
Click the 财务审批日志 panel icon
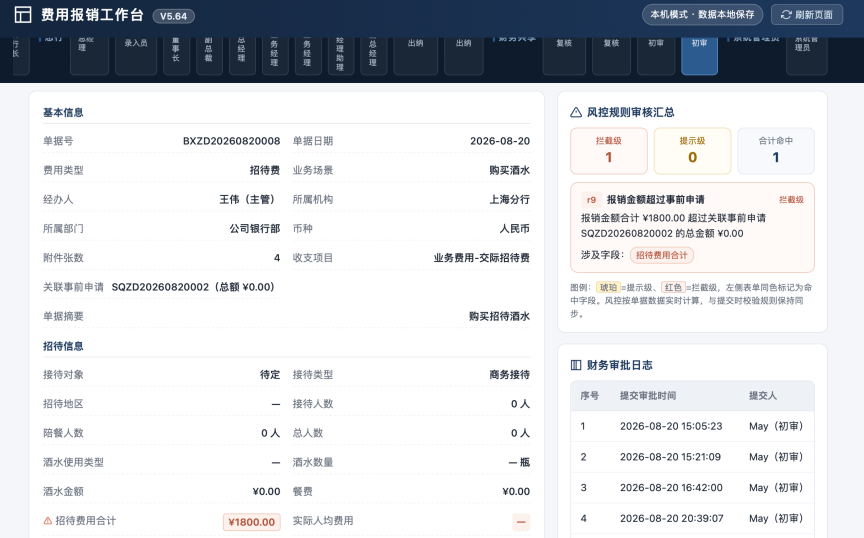pyautogui.click(x=576, y=365)
